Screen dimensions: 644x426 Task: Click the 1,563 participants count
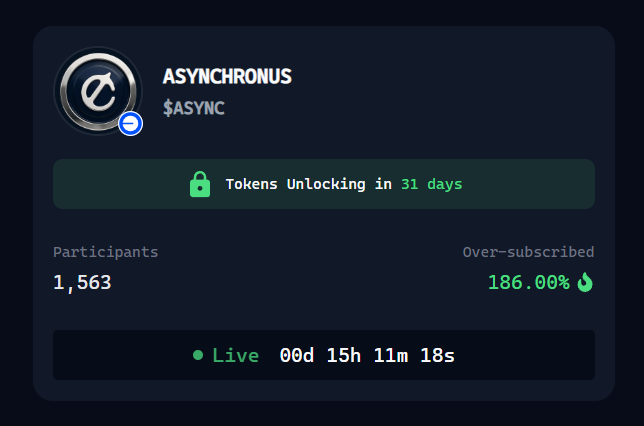(82, 283)
